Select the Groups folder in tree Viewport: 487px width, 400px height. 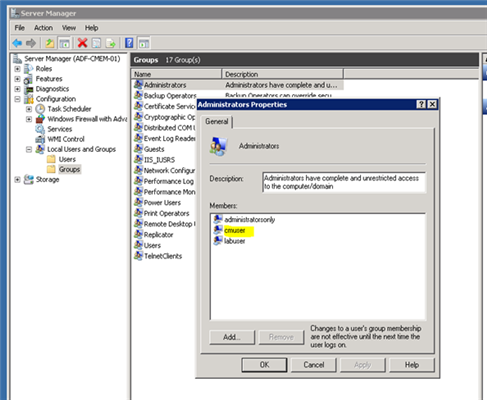tap(69, 169)
